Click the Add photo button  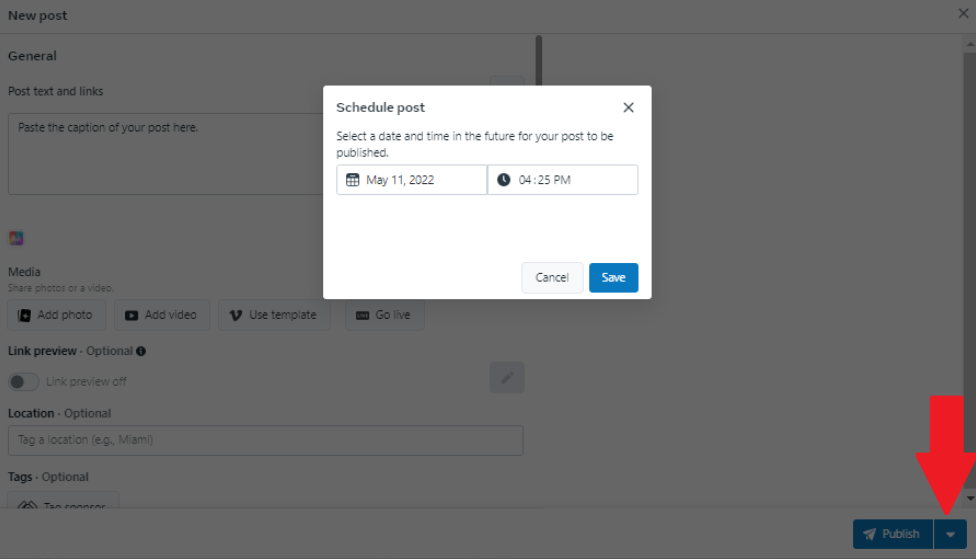coord(56,315)
